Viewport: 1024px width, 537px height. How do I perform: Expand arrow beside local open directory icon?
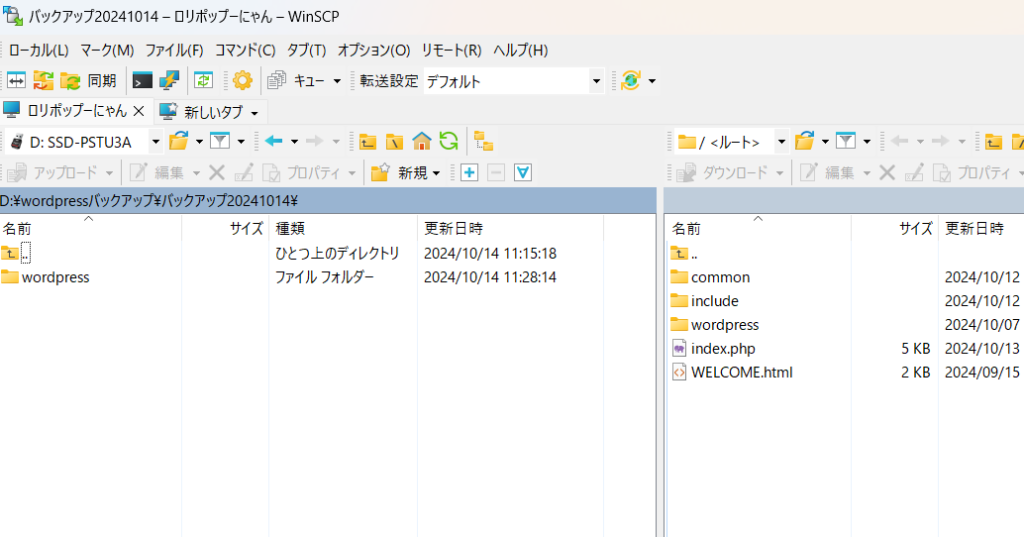click(x=199, y=141)
